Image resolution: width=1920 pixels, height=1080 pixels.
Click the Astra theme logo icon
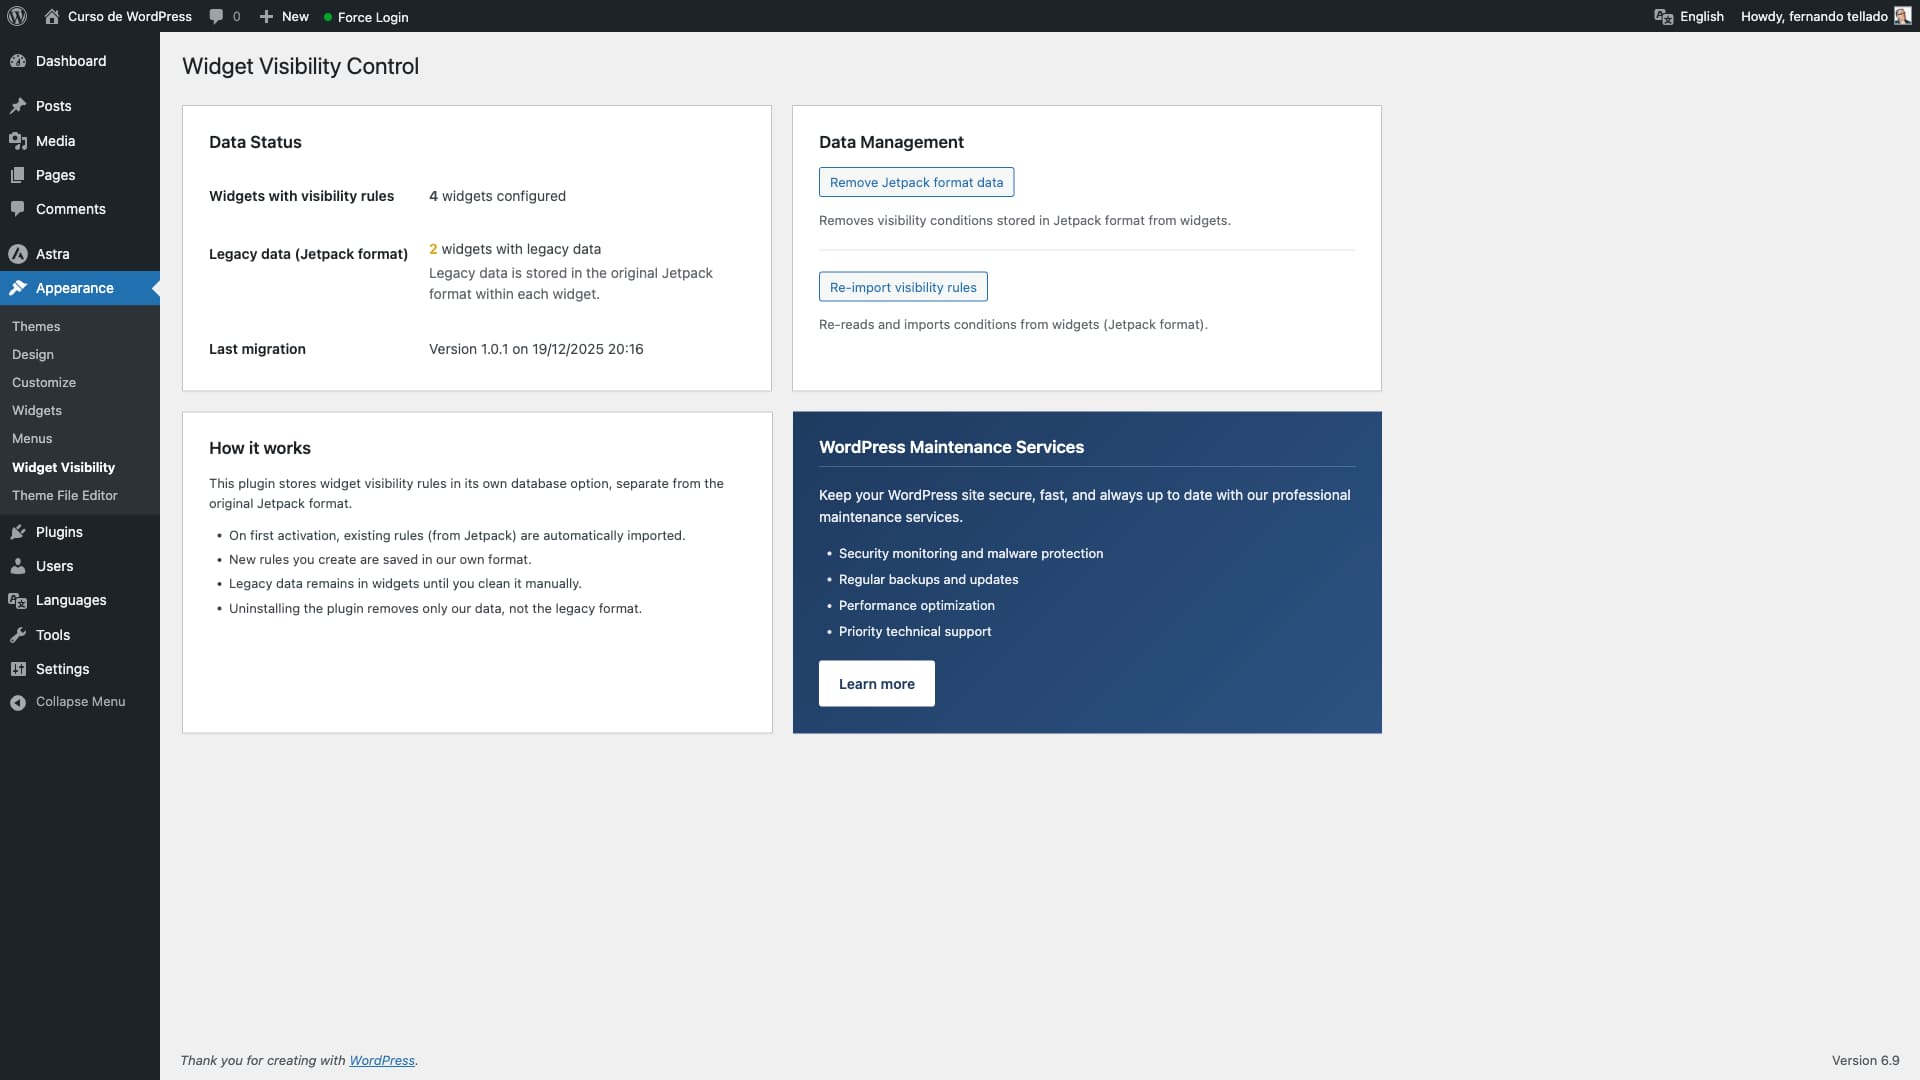click(18, 254)
